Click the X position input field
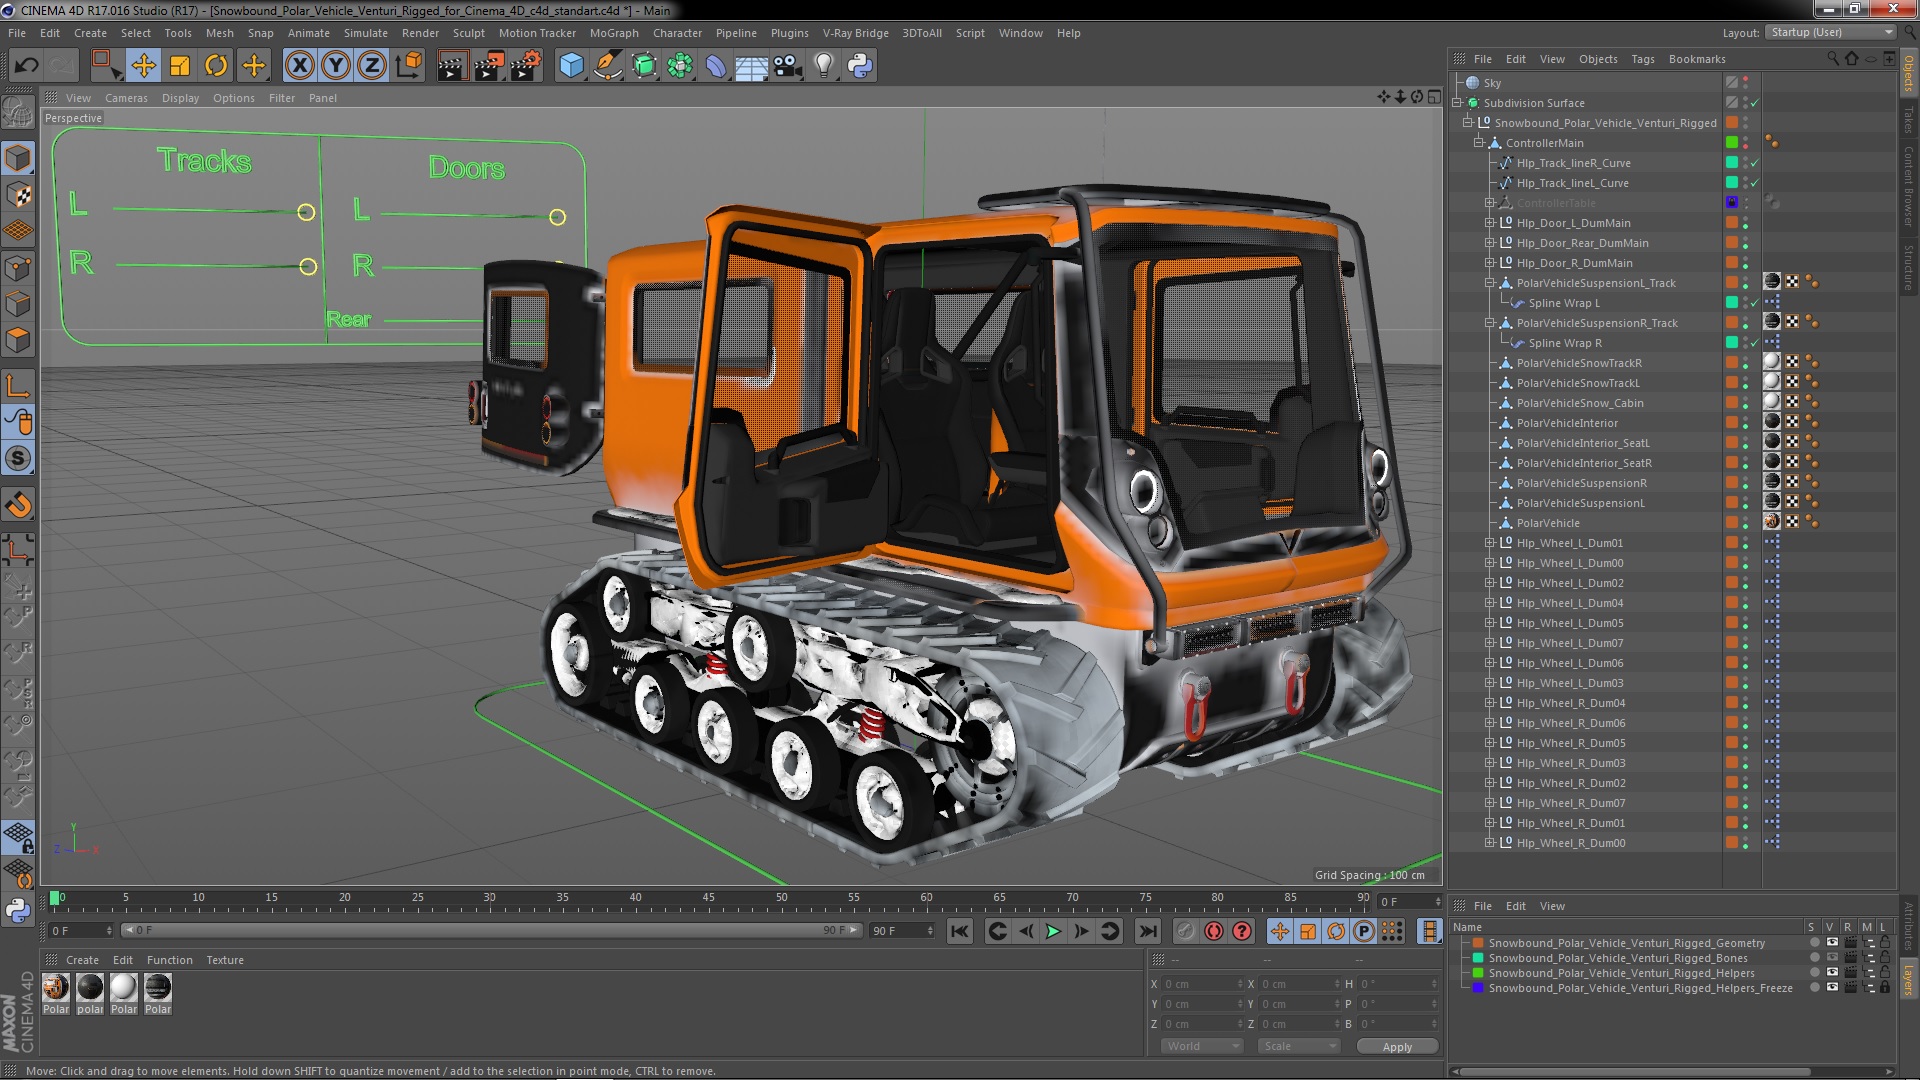The width and height of the screenshot is (1920, 1080). click(1202, 984)
